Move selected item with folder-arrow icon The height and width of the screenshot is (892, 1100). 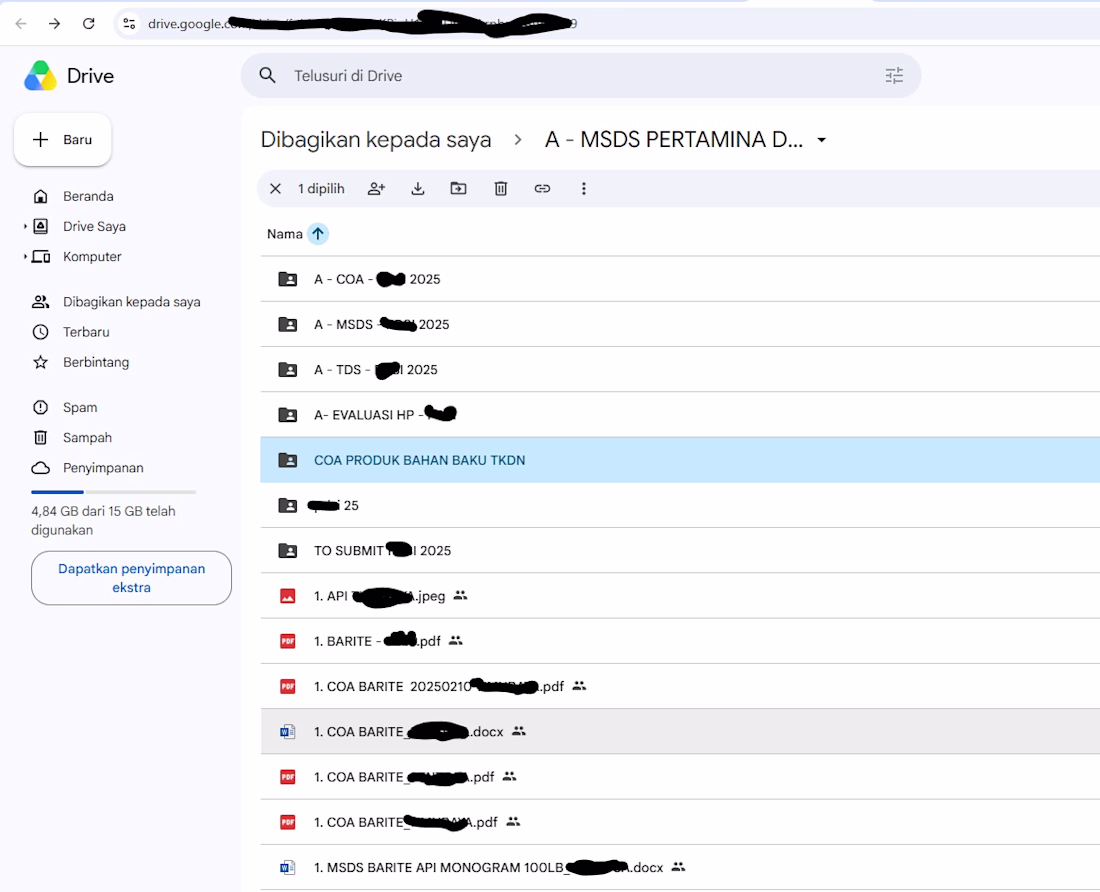pos(458,189)
